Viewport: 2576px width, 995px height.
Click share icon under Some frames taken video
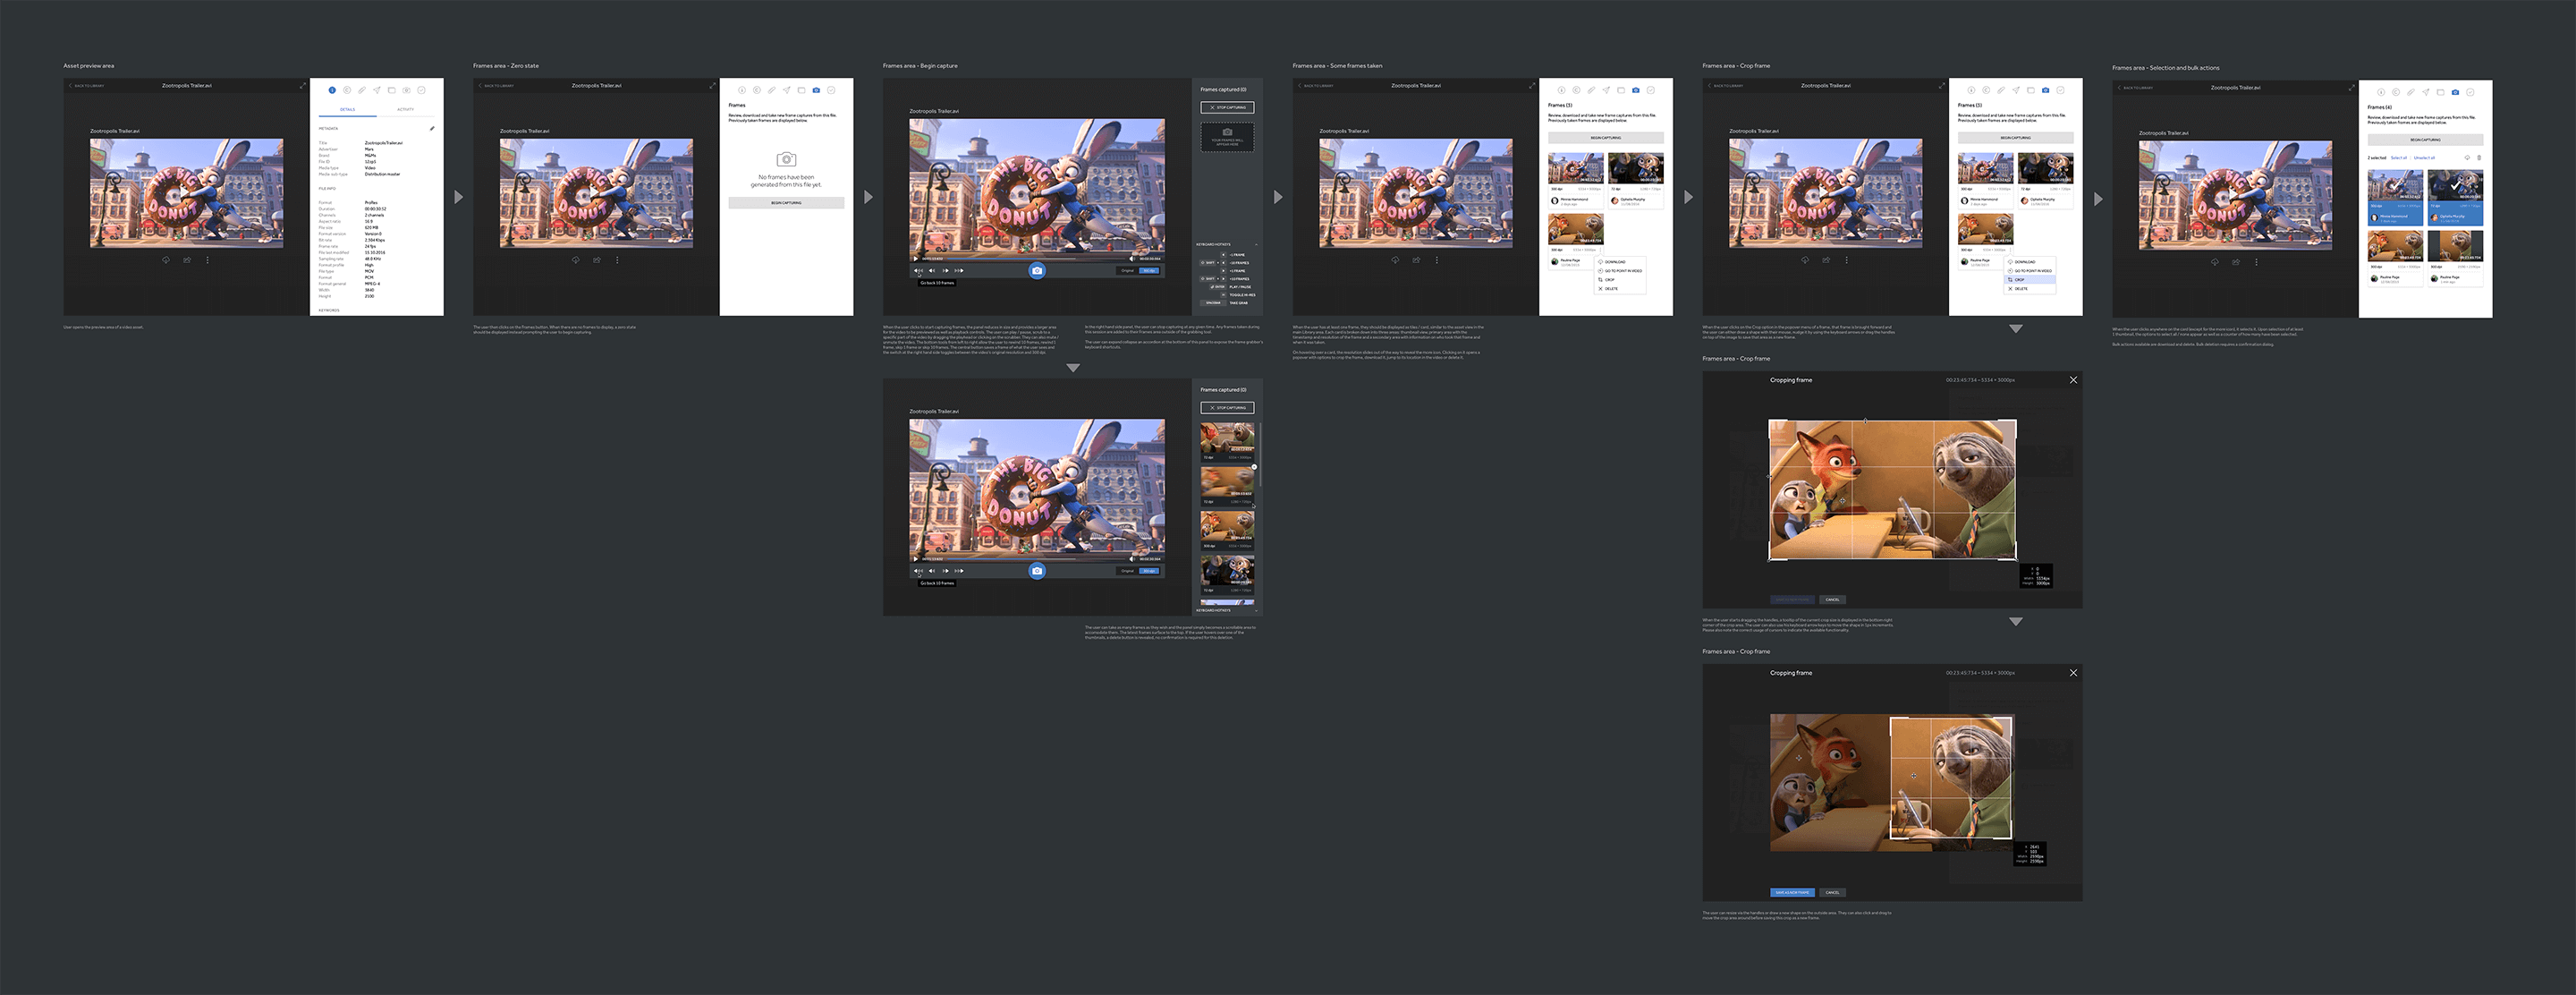click(x=1416, y=260)
